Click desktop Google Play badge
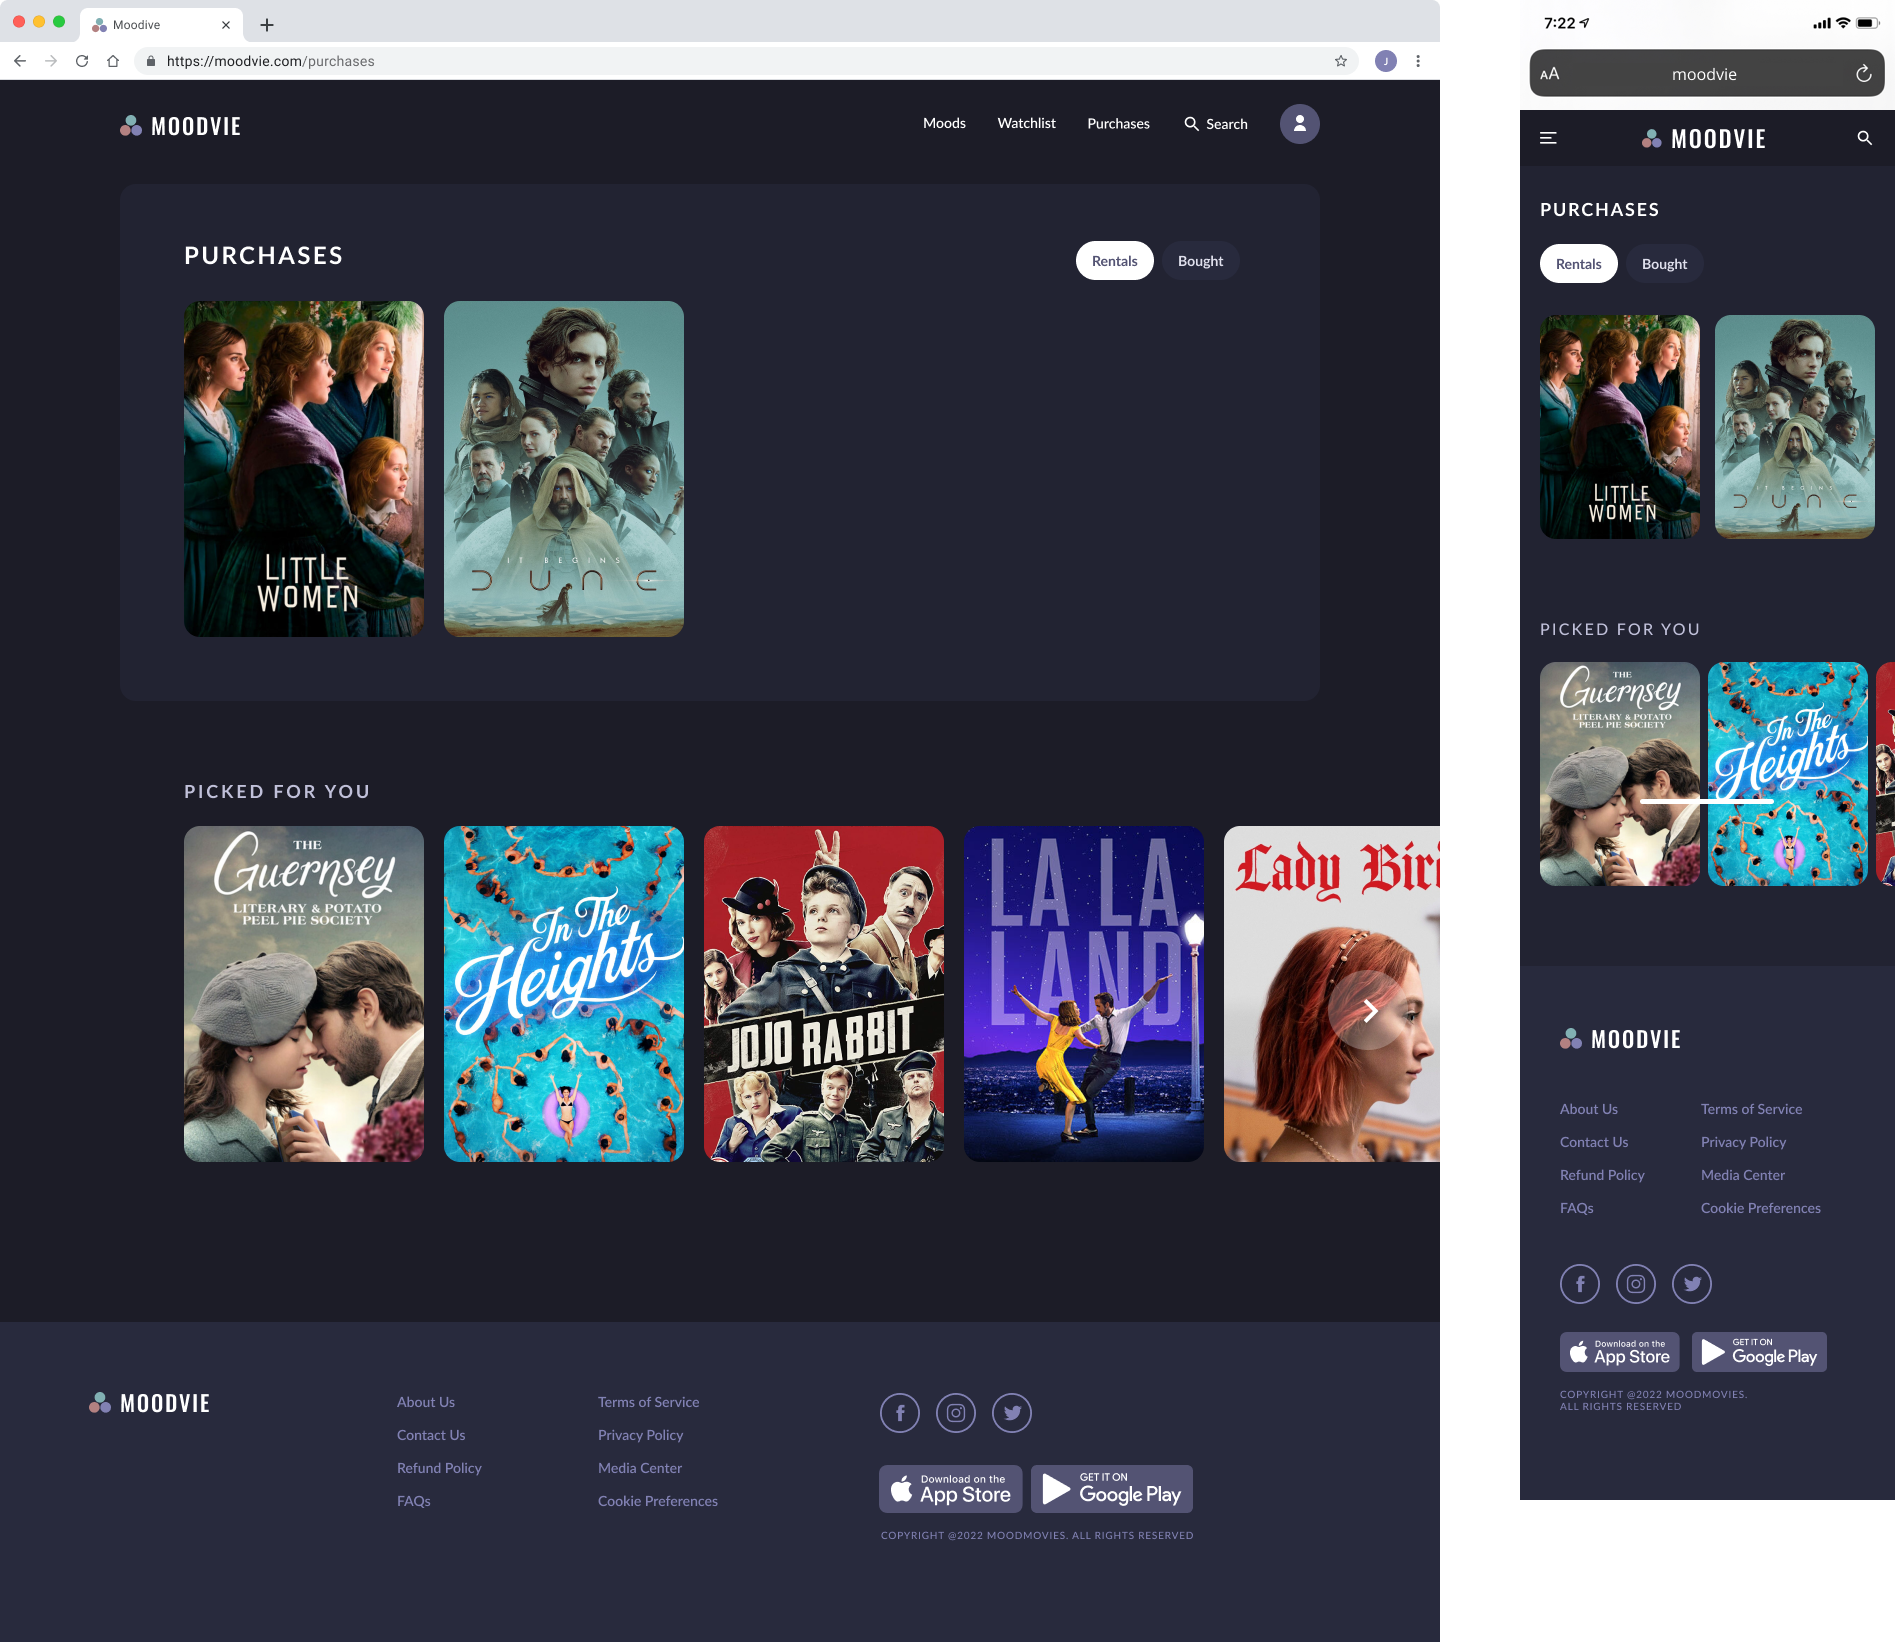This screenshot has width=1895, height=1642. (1112, 1489)
